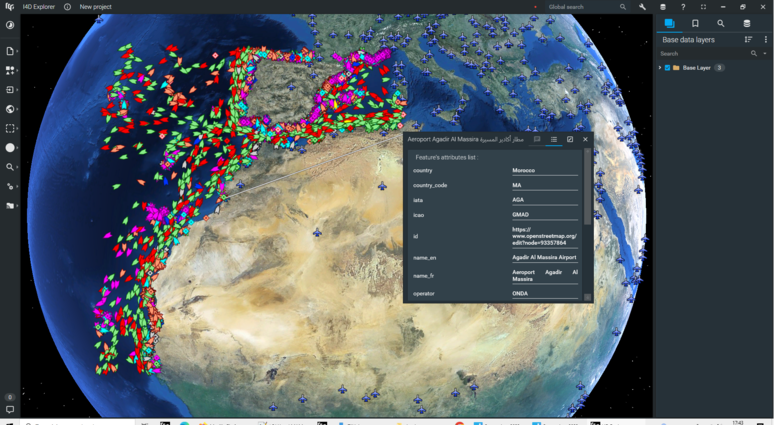Open the import arrow tool in sidebar

(9, 90)
